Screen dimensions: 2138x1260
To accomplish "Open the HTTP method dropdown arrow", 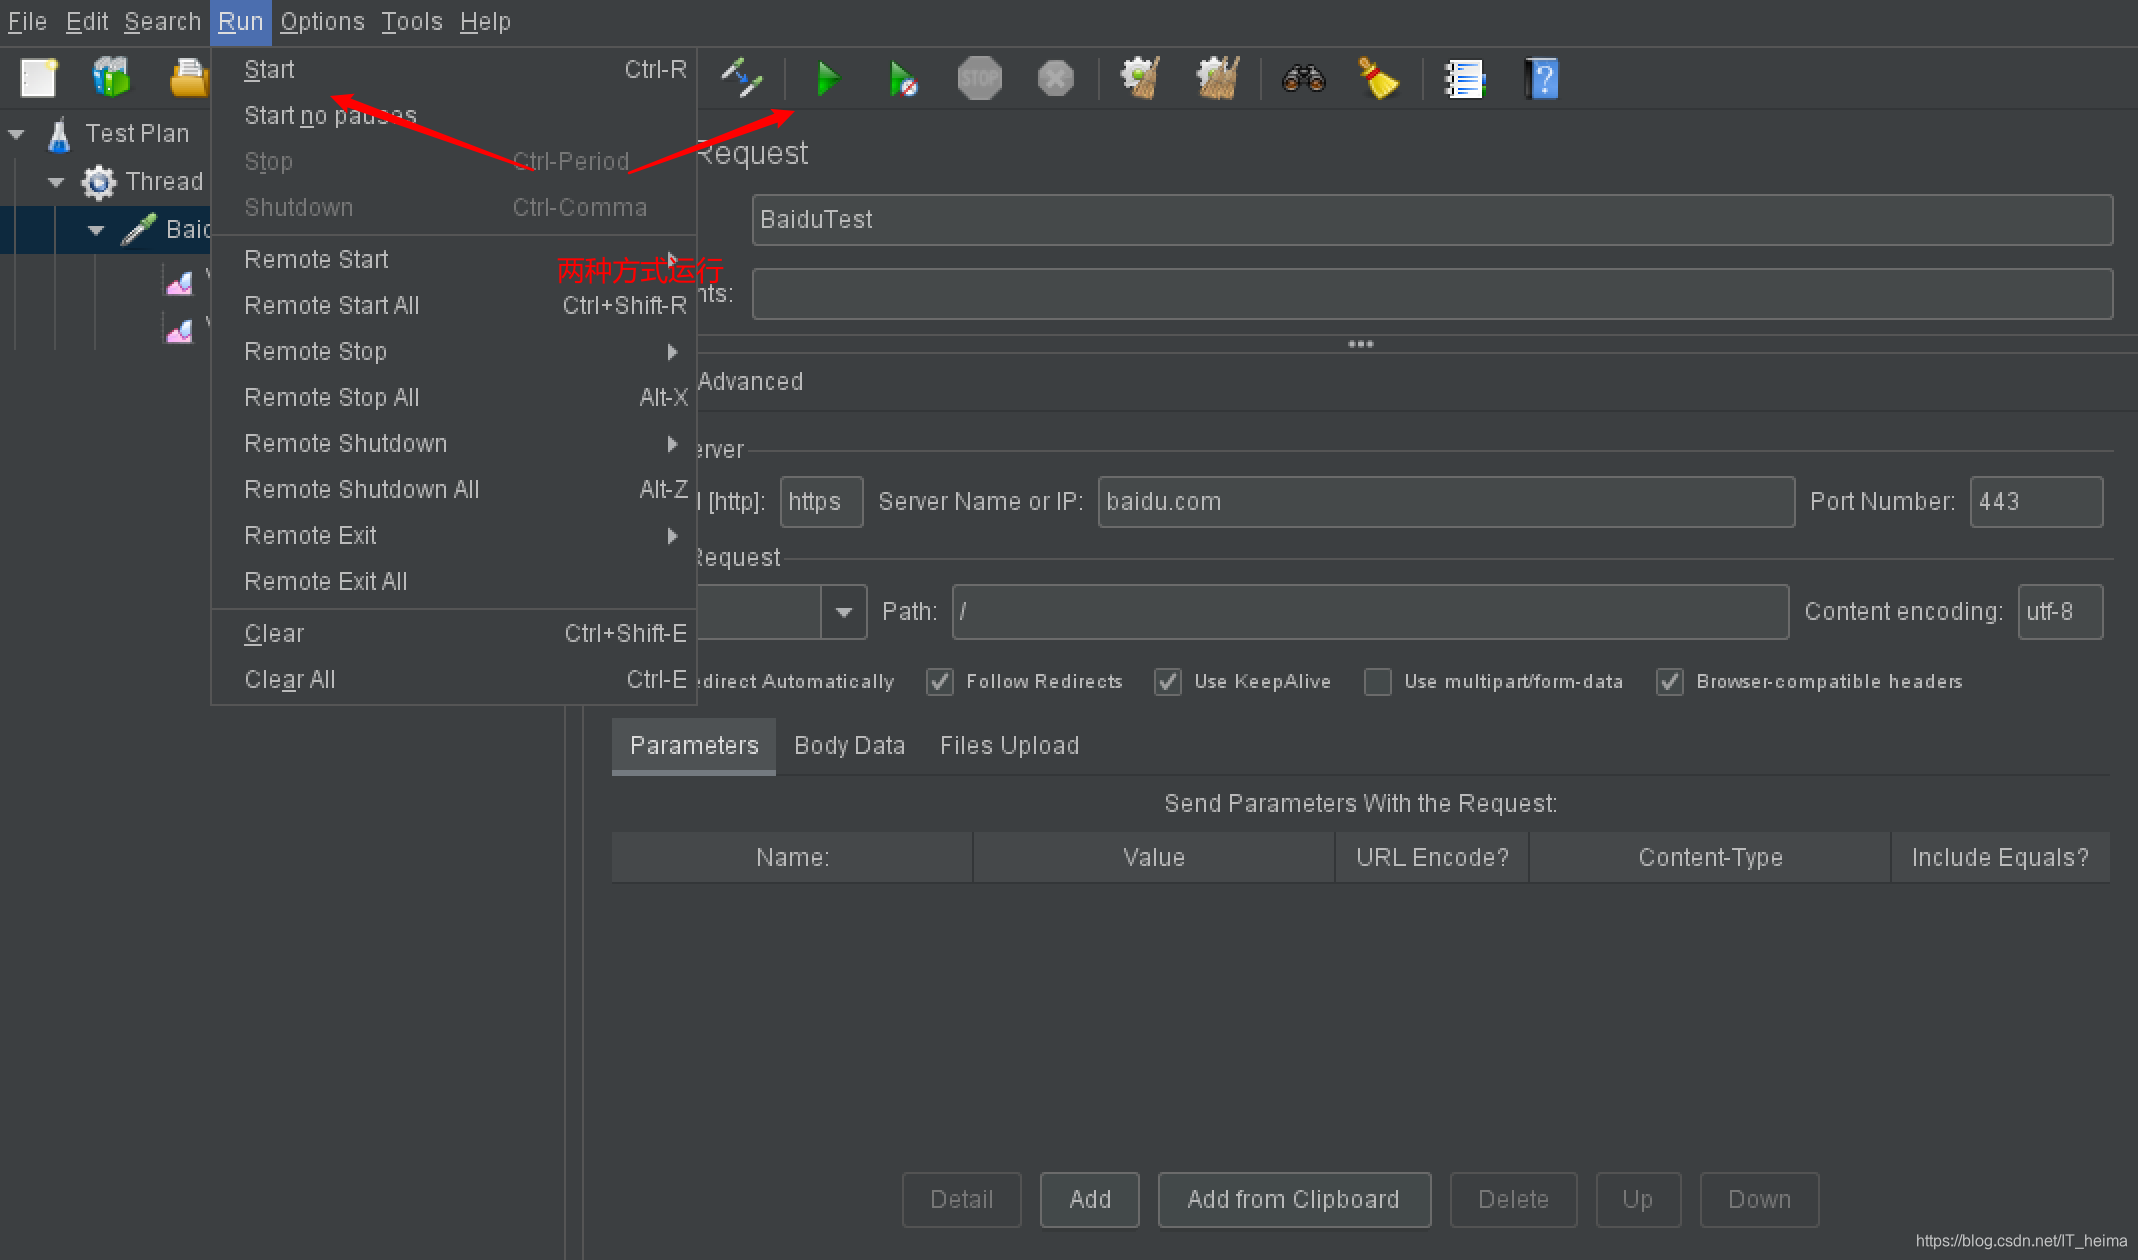I will pyautogui.click(x=843, y=612).
